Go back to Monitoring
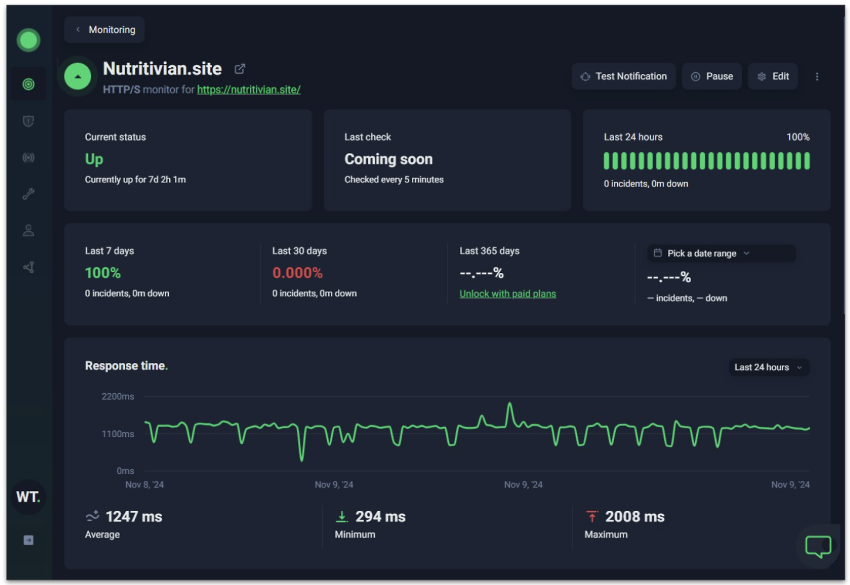This screenshot has height=585, width=850. coord(105,30)
